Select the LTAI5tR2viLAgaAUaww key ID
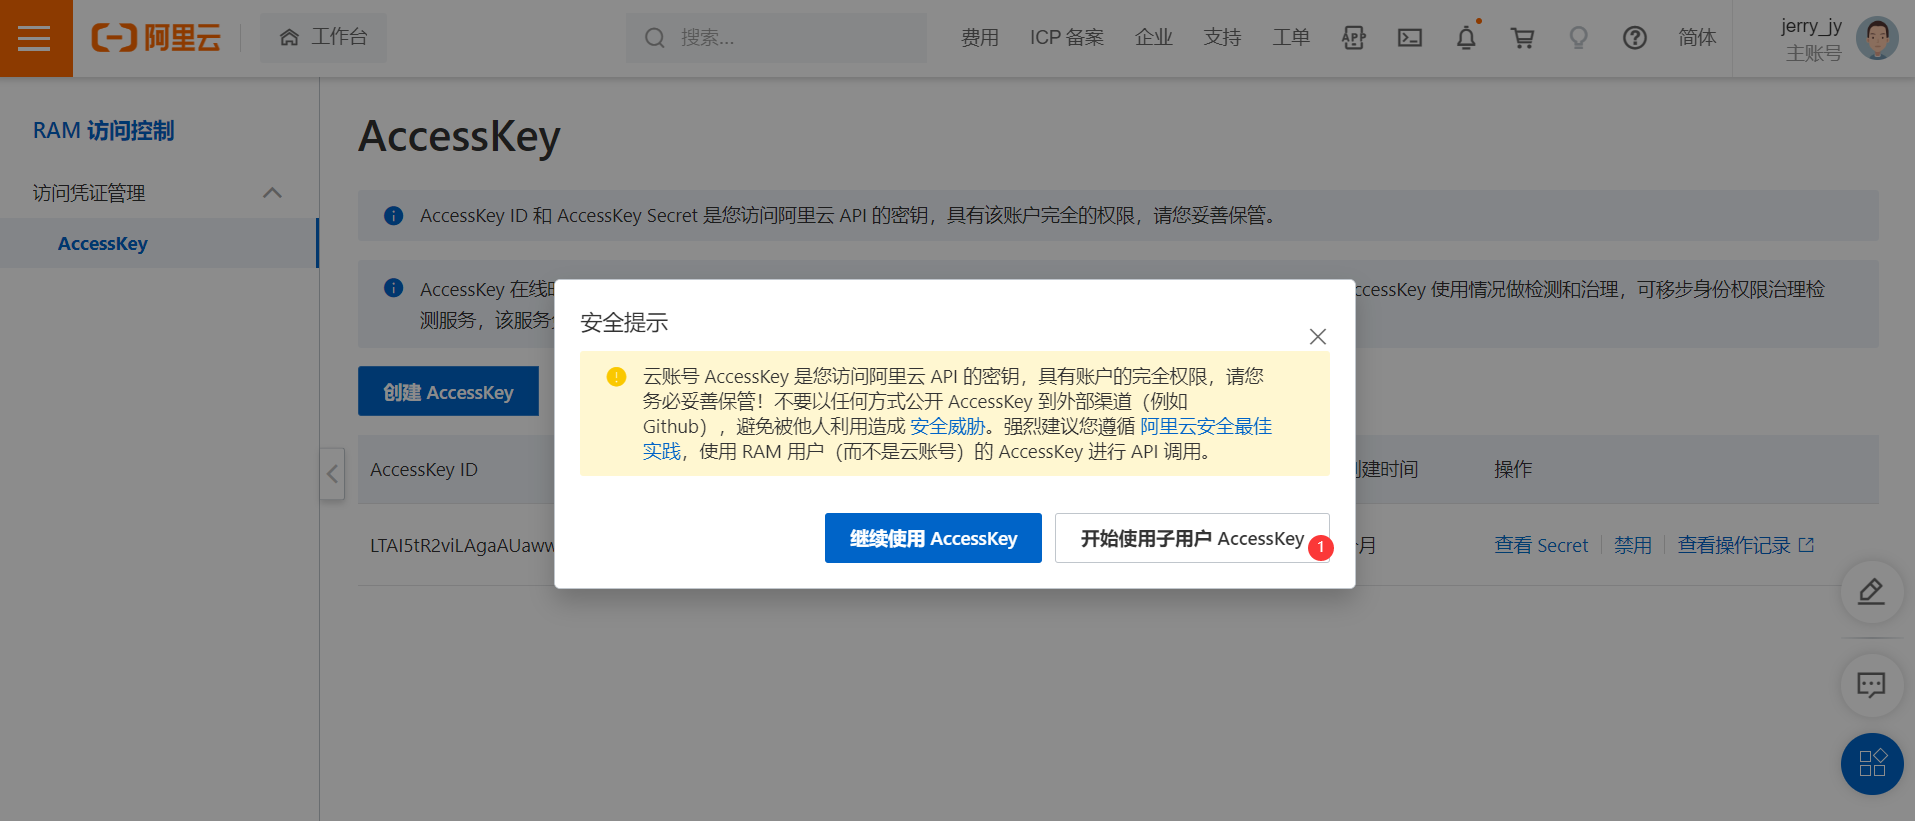This screenshot has width=1915, height=821. 462,545
